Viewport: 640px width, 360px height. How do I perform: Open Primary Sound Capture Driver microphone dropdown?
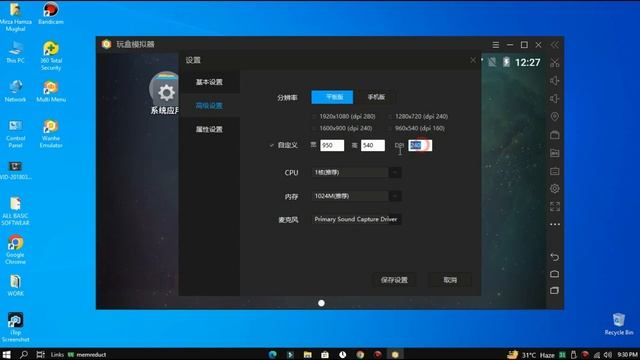(356, 220)
